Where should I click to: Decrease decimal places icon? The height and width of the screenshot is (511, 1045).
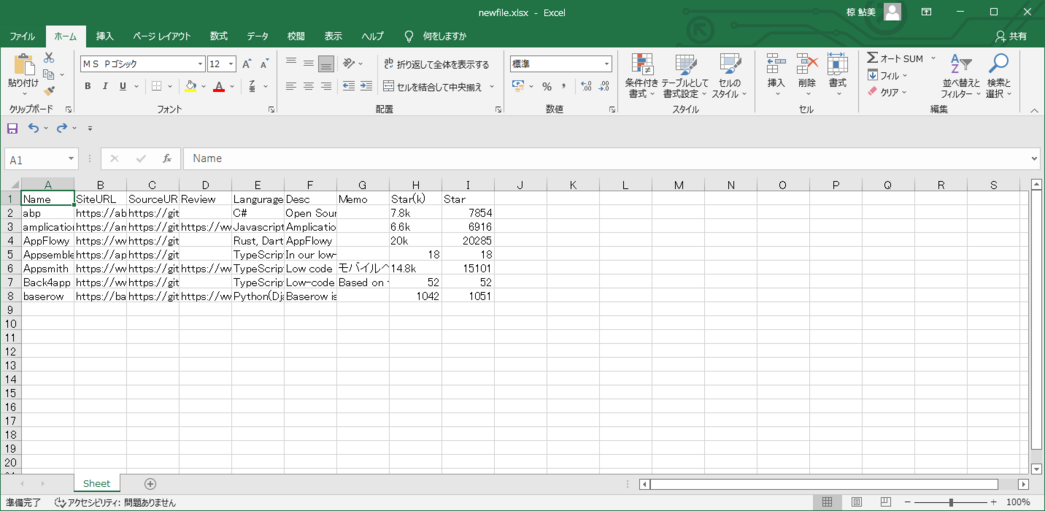tap(604, 86)
